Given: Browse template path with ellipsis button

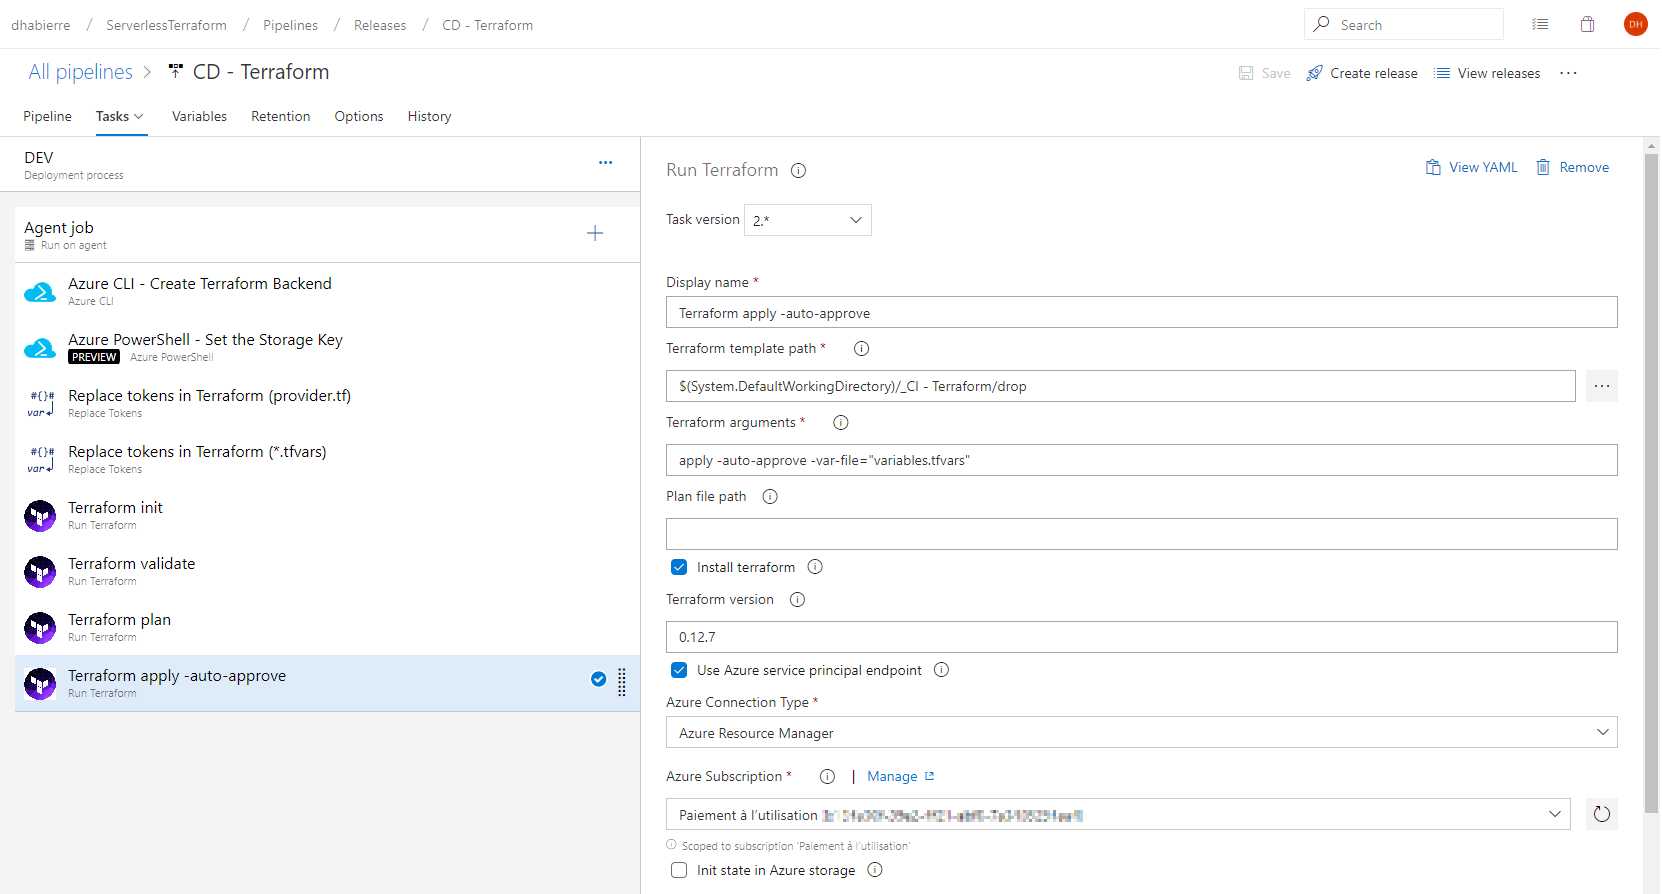Looking at the screenshot, I should pyautogui.click(x=1601, y=386).
